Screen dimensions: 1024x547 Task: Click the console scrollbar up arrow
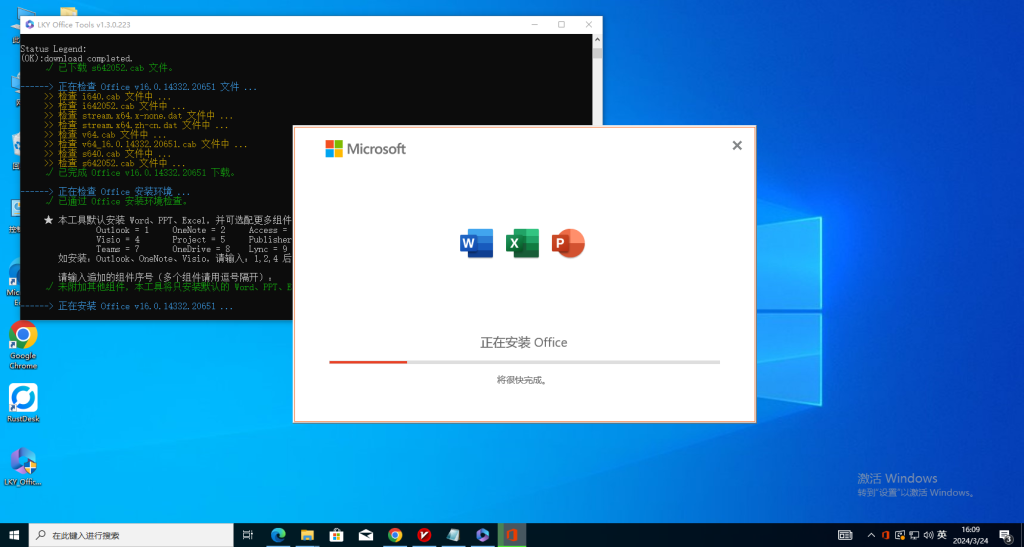[x=597, y=39]
